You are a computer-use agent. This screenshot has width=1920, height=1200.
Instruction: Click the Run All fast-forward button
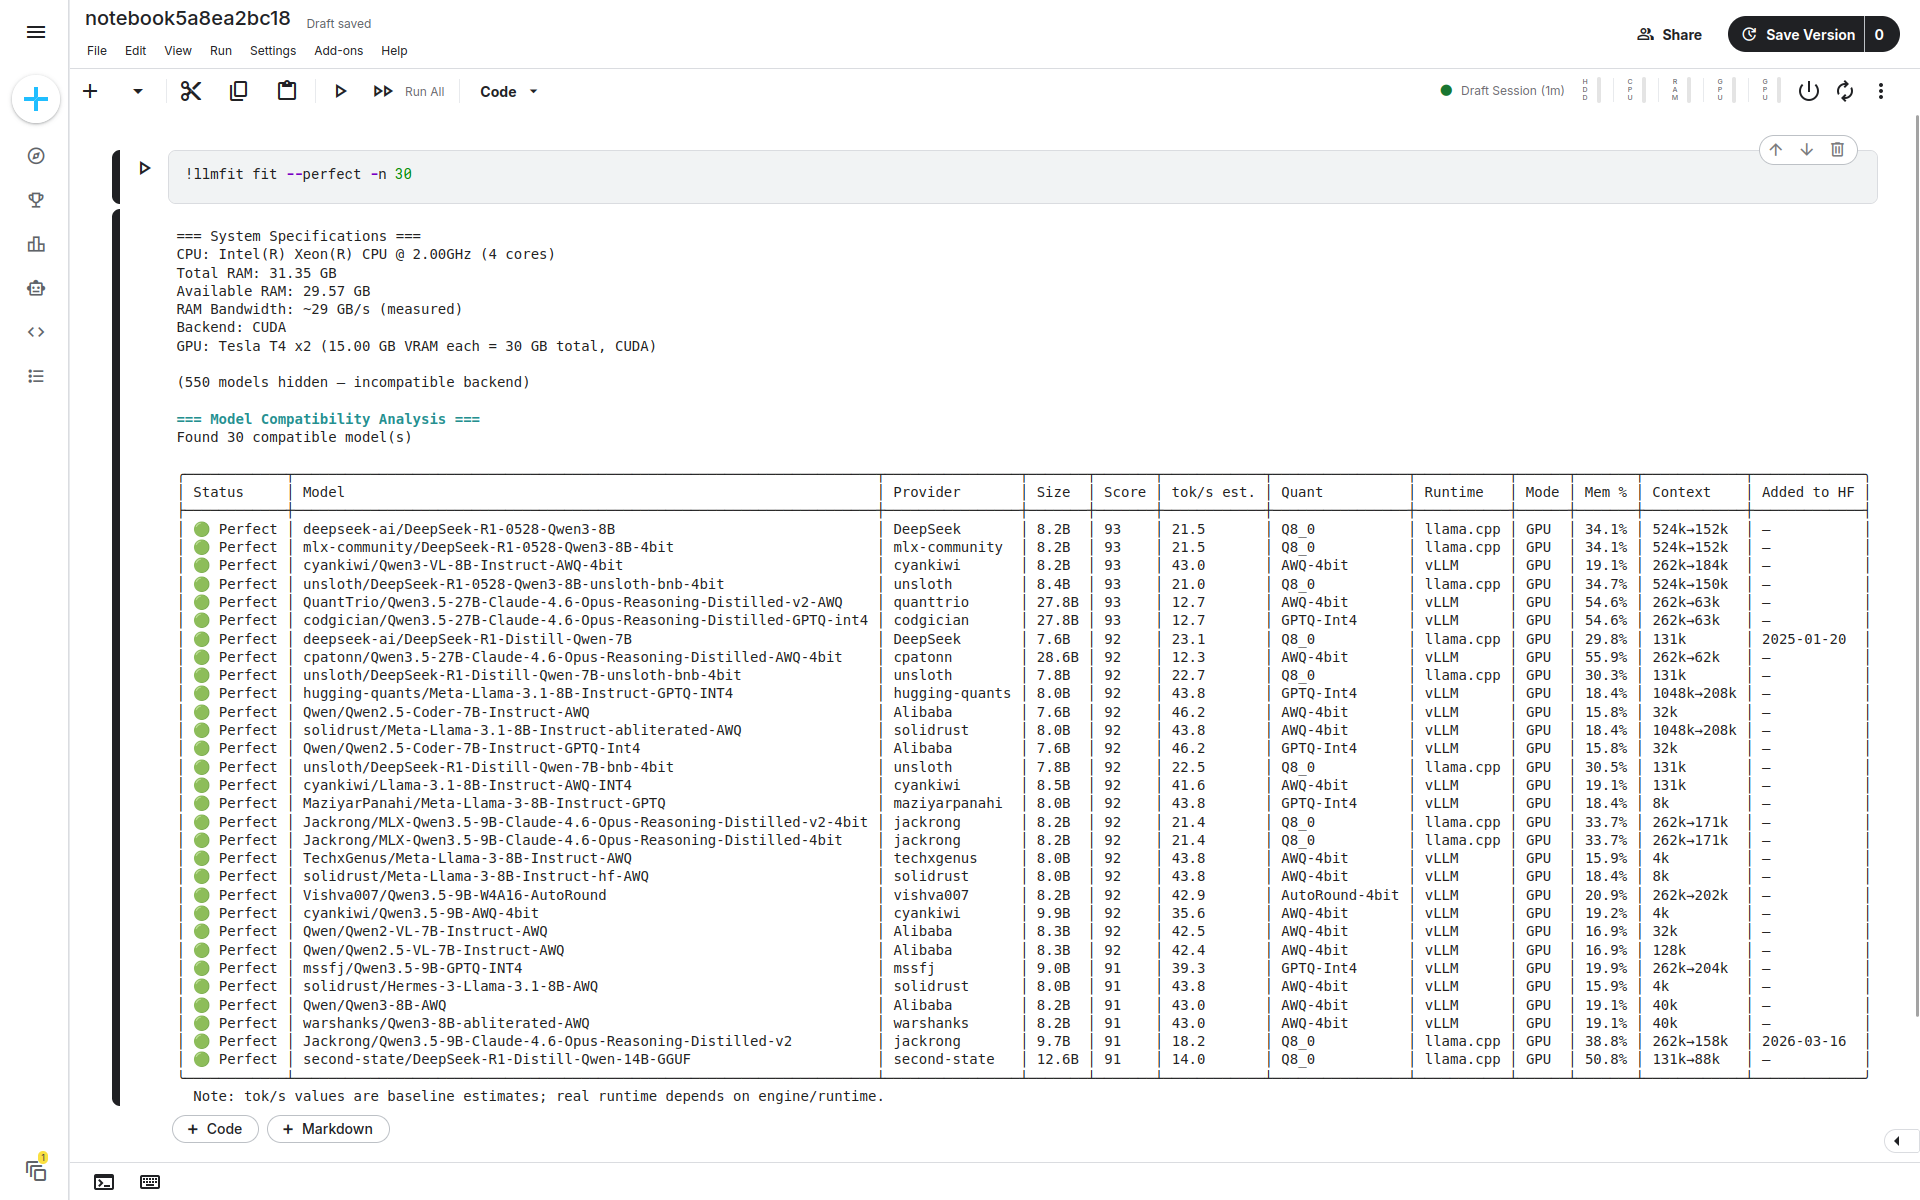point(409,91)
